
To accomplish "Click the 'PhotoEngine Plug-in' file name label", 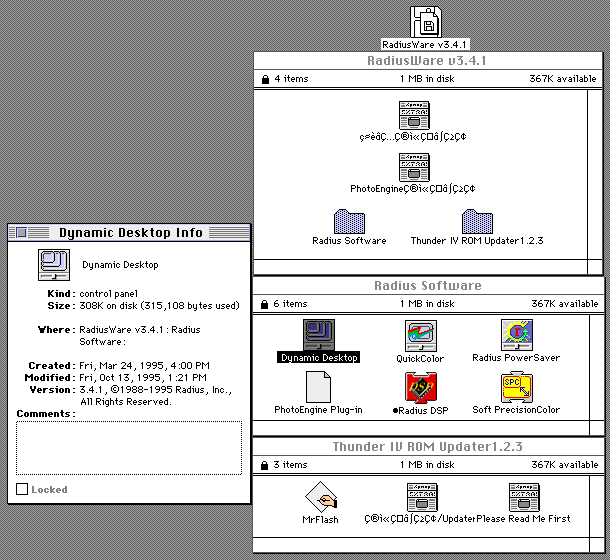I will click(318, 410).
